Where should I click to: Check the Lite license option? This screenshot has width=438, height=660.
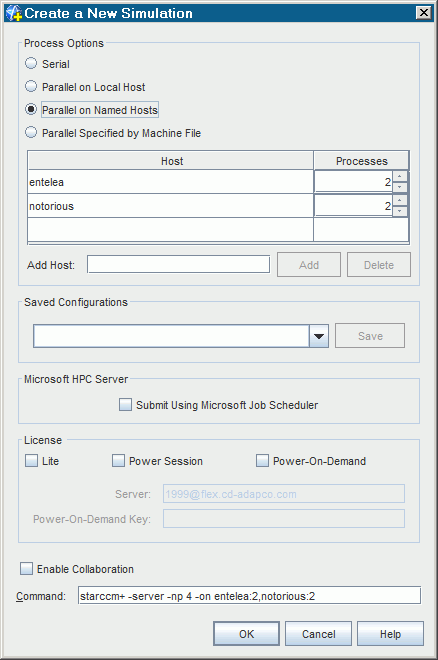tap(31, 460)
